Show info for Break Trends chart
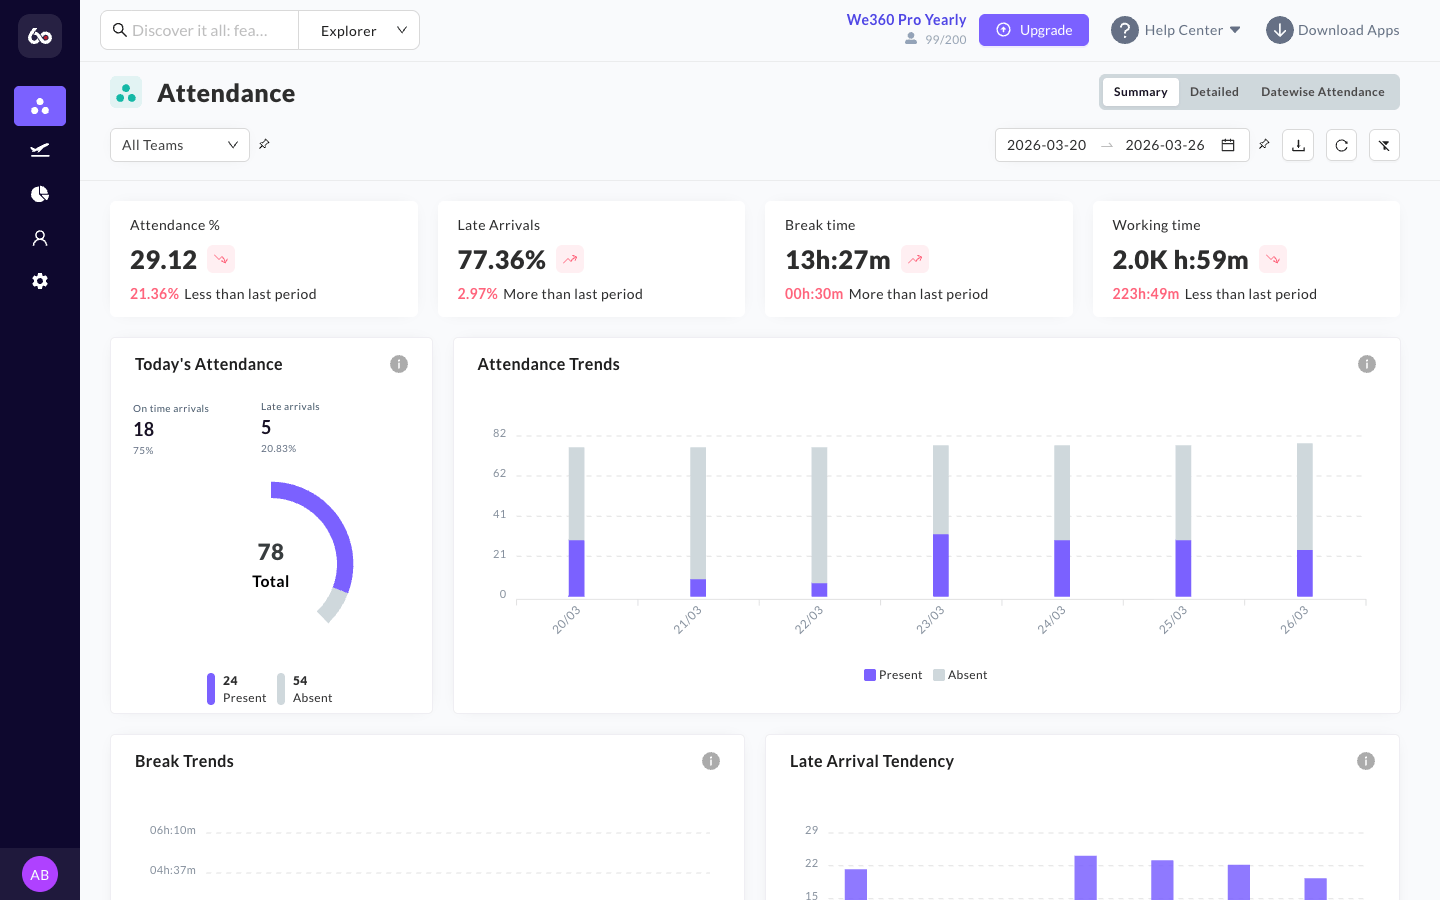This screenshot has height=900, width=1440. pyautogui.click(x=711, y=761)
